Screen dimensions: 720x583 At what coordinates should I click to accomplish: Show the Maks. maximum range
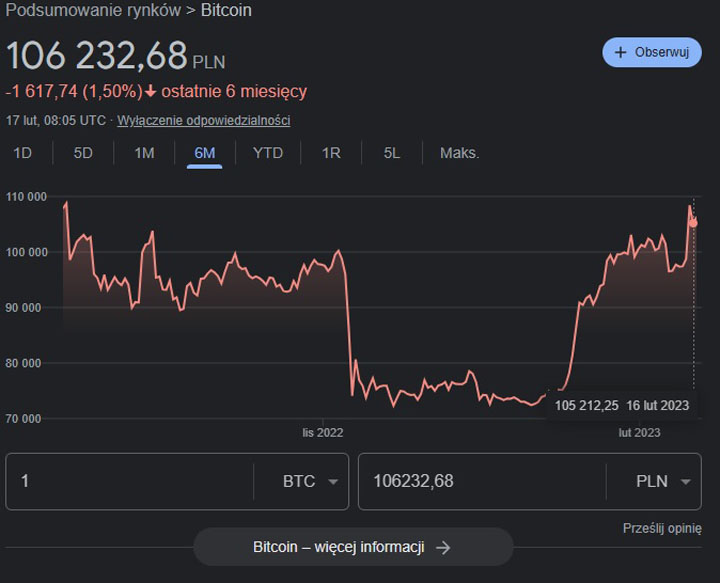point(460,153)
